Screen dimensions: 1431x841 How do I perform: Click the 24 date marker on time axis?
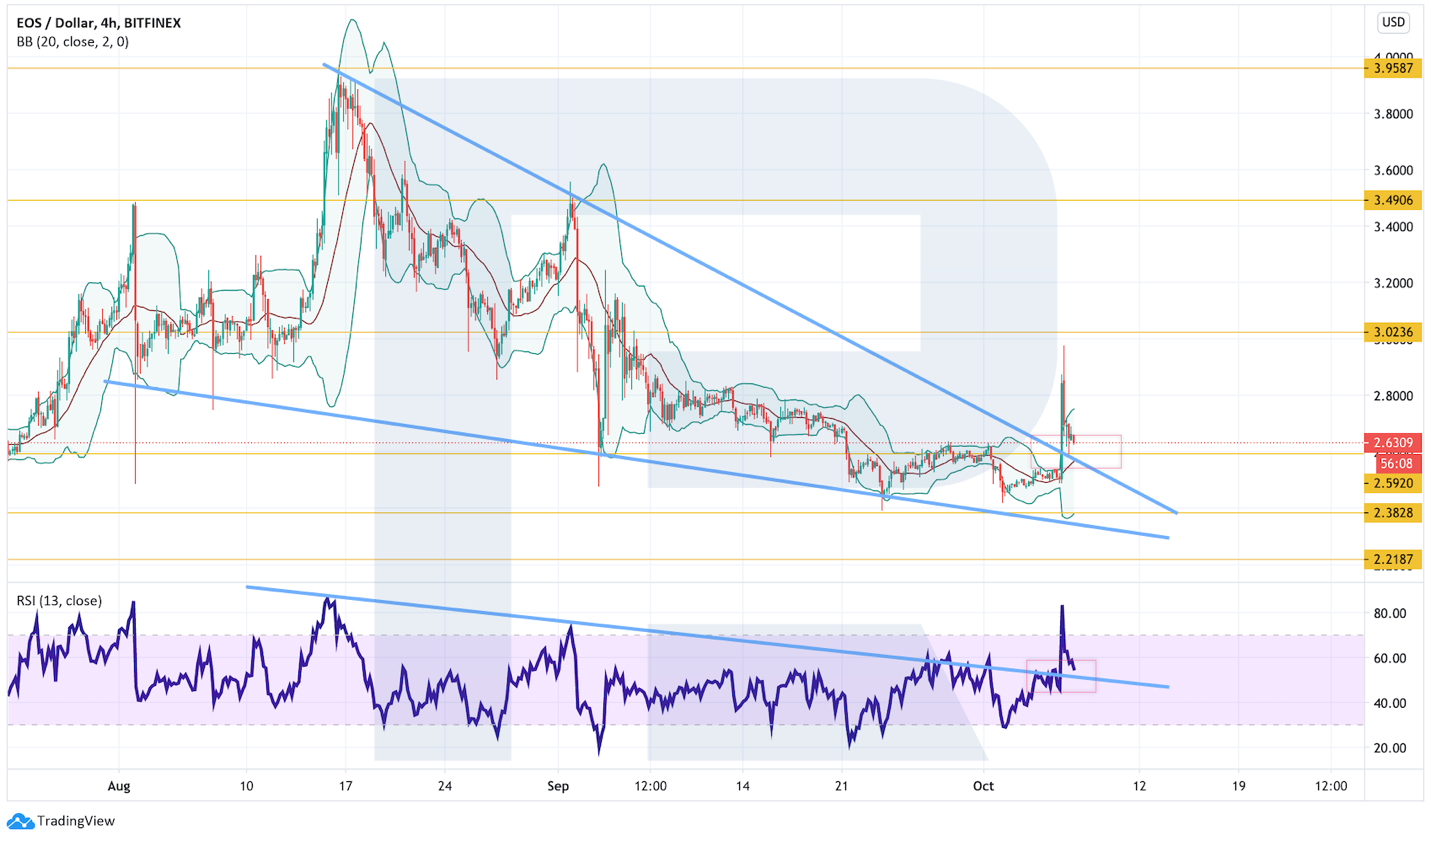pyautogui.click(x=445, y=786)
